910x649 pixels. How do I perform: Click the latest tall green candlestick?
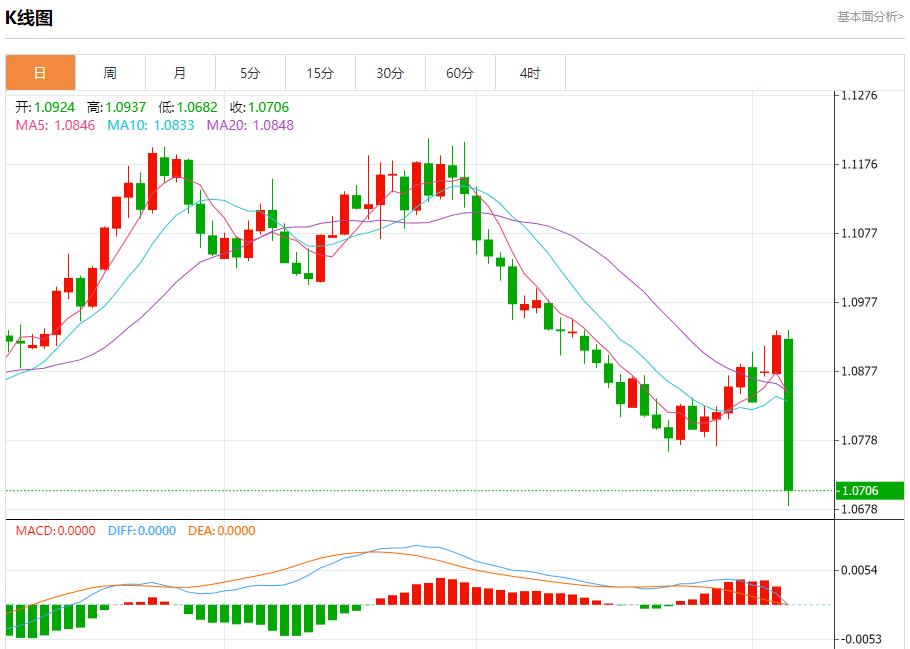click(x=789, y=414)
